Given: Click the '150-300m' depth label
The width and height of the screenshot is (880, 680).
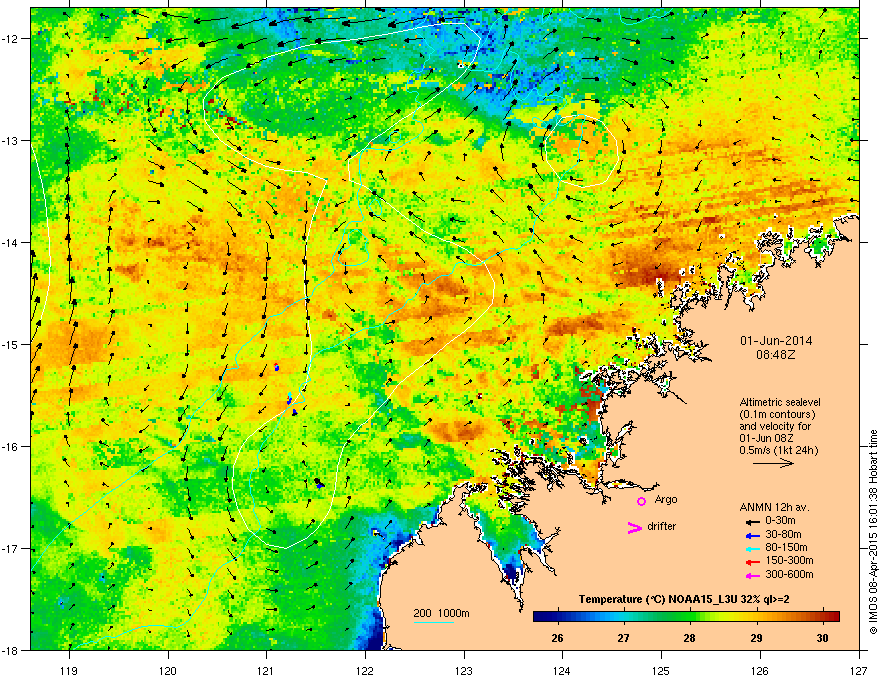Looking at the screenshot, I should tap(789, 560).
